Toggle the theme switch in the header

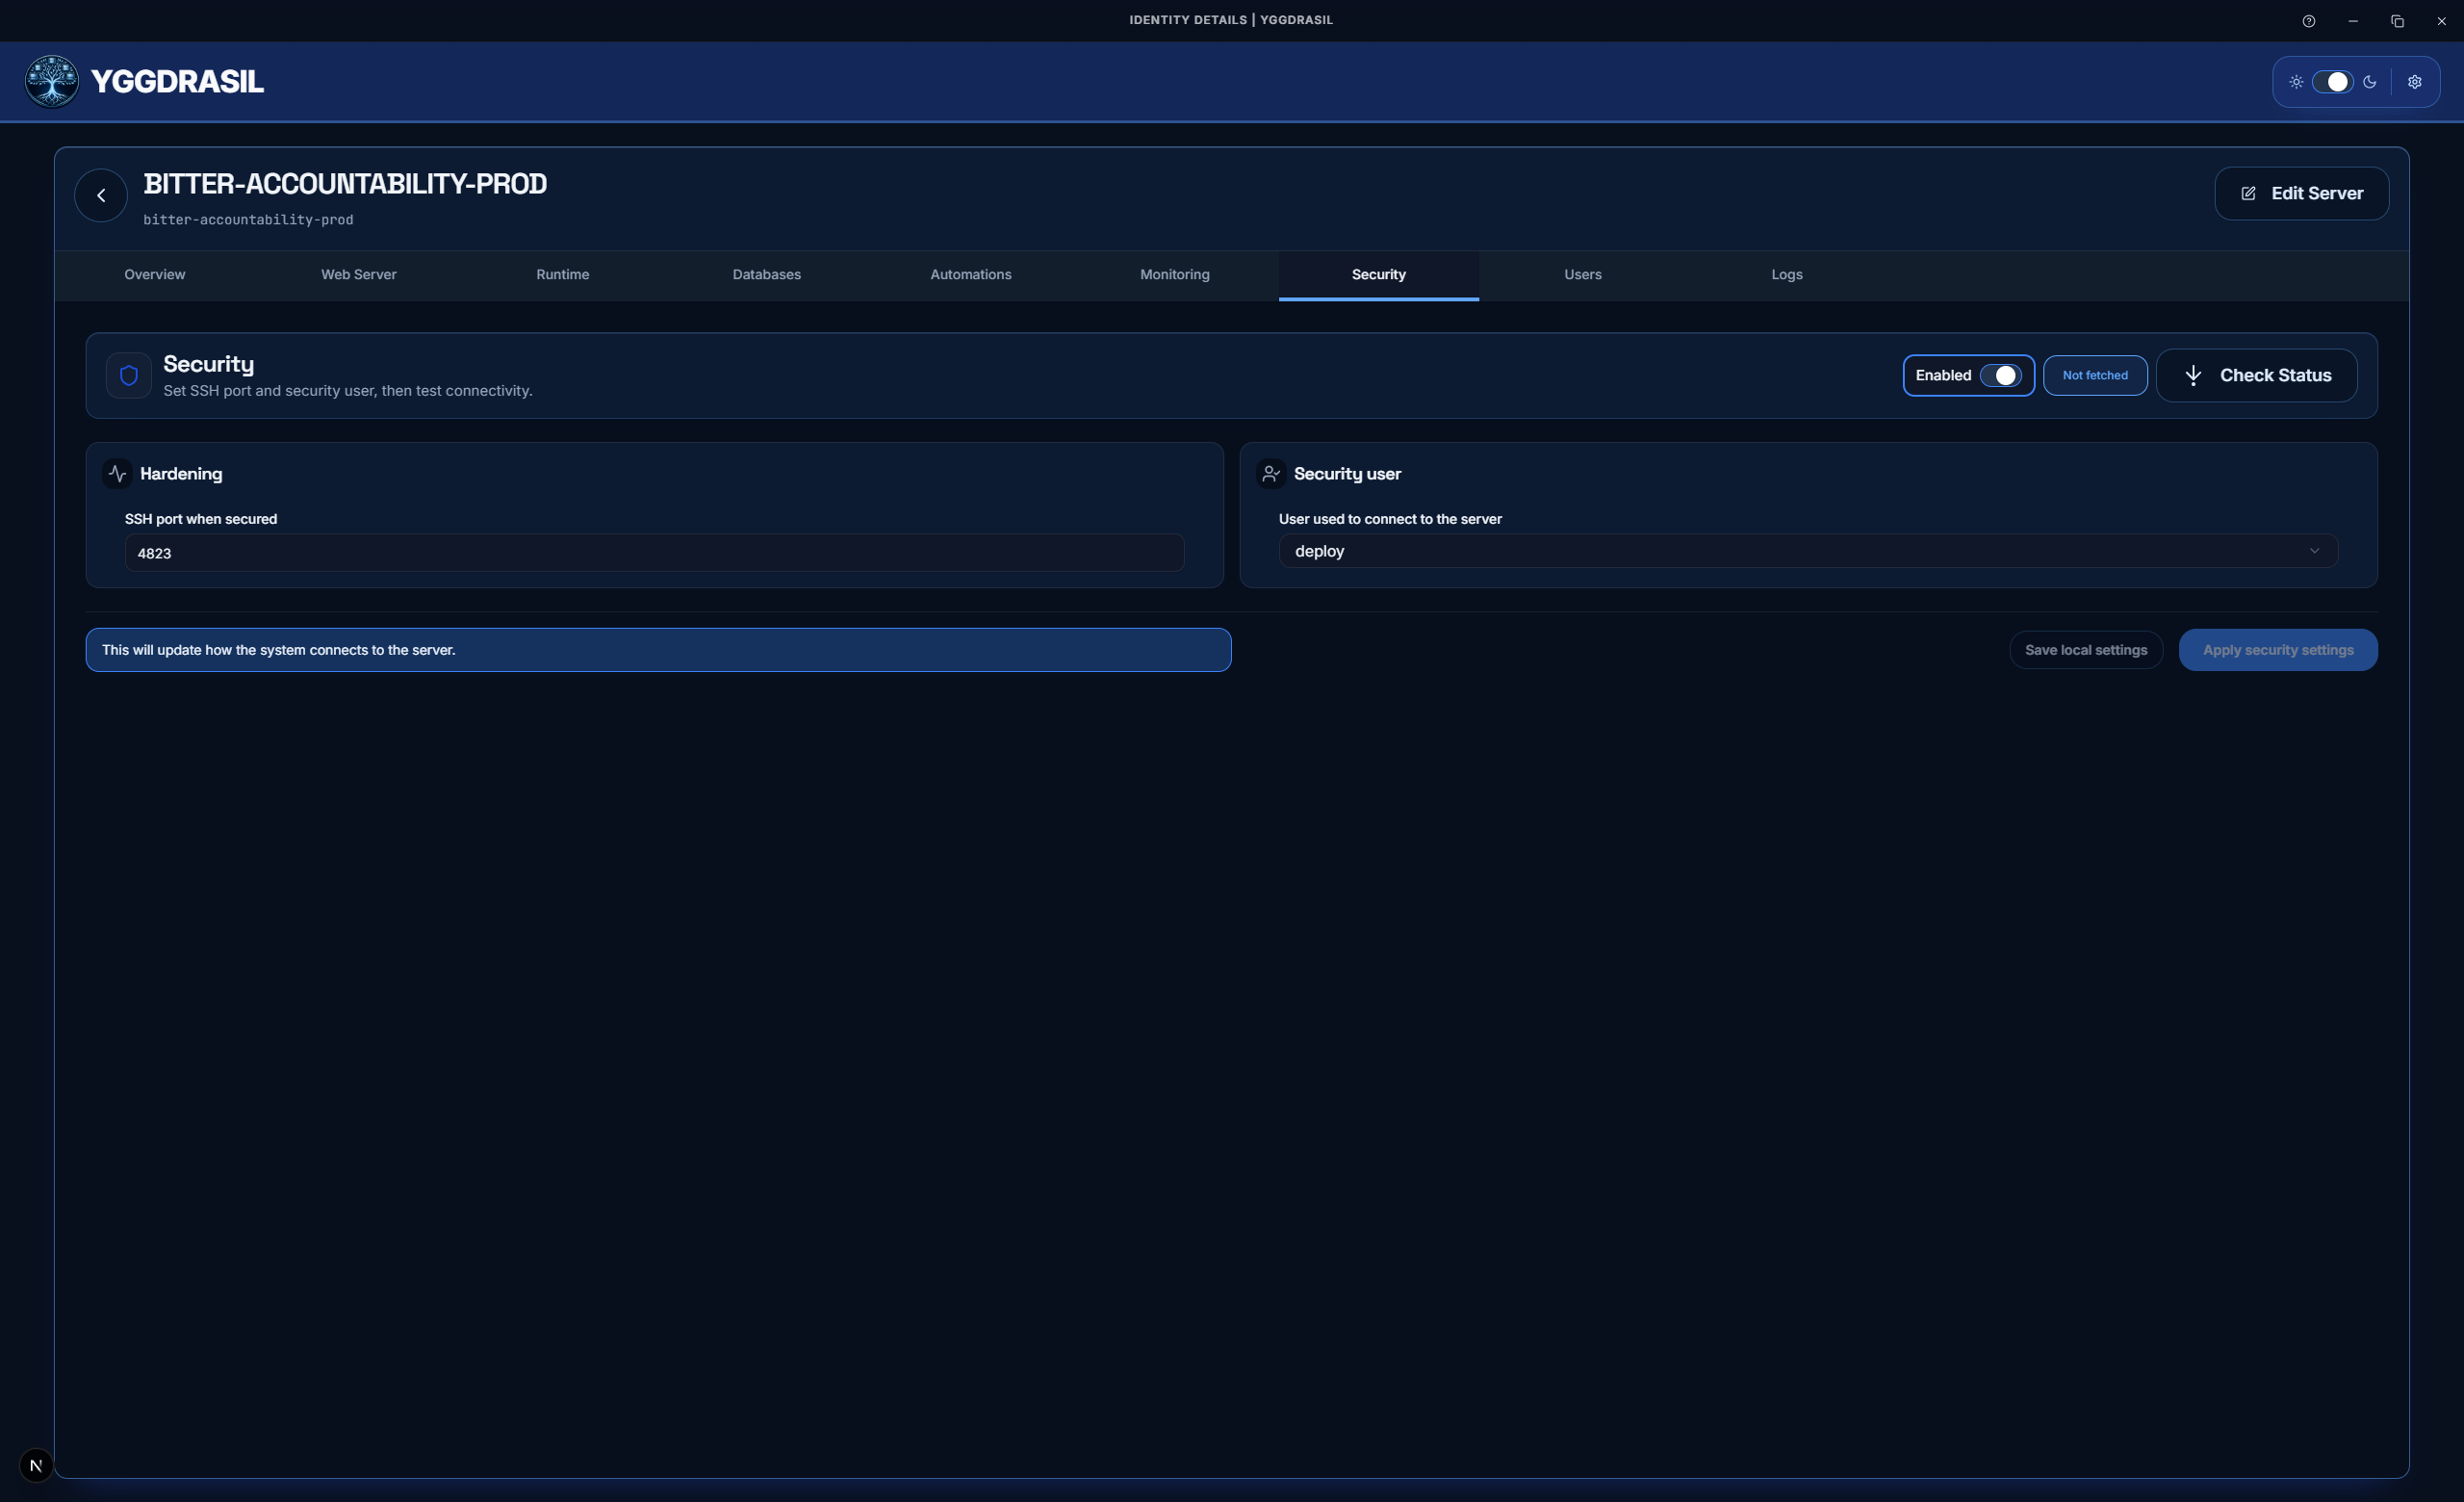click(2335, 82)
